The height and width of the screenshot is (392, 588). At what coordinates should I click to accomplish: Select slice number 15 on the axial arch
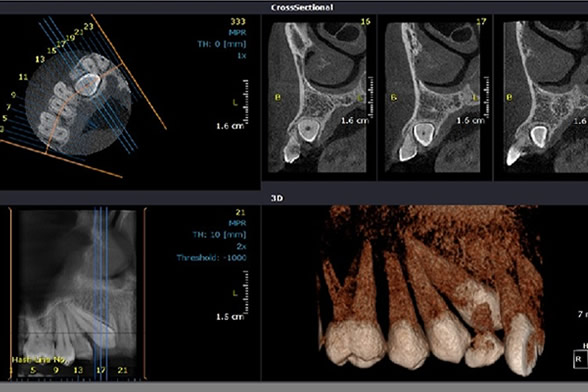pos(52,51)
